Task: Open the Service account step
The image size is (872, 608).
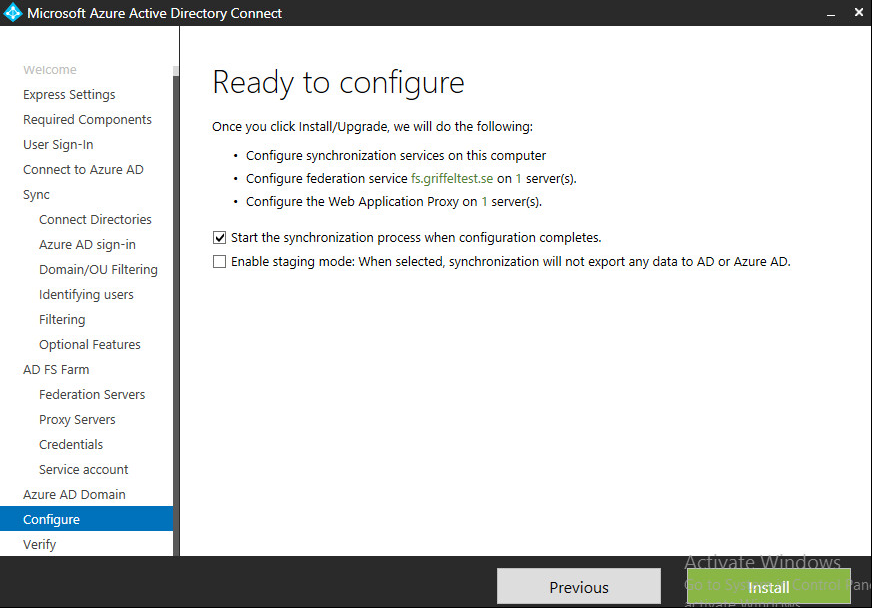Action: [83, 470]
